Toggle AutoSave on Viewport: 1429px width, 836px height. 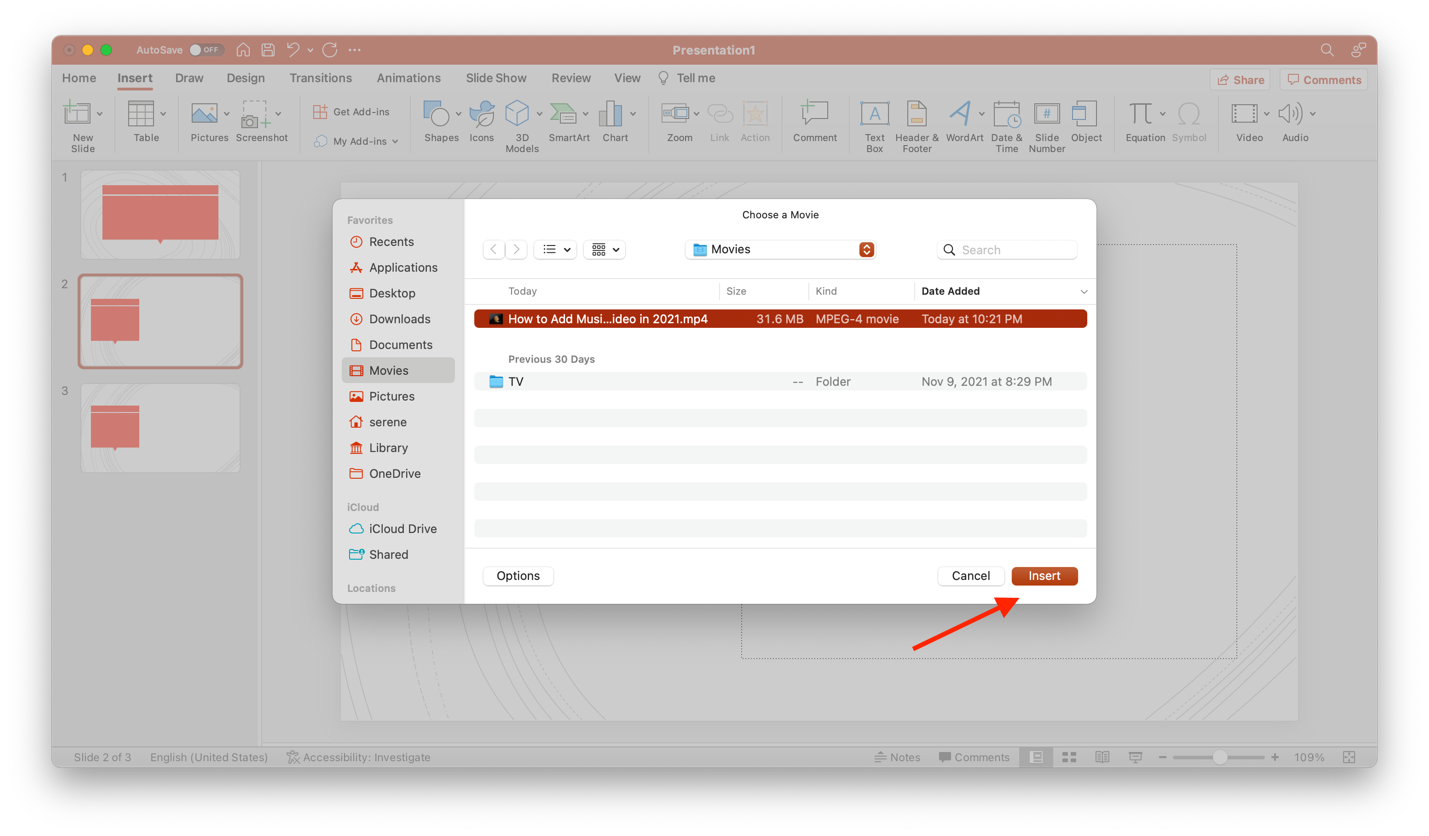(206, 48)
